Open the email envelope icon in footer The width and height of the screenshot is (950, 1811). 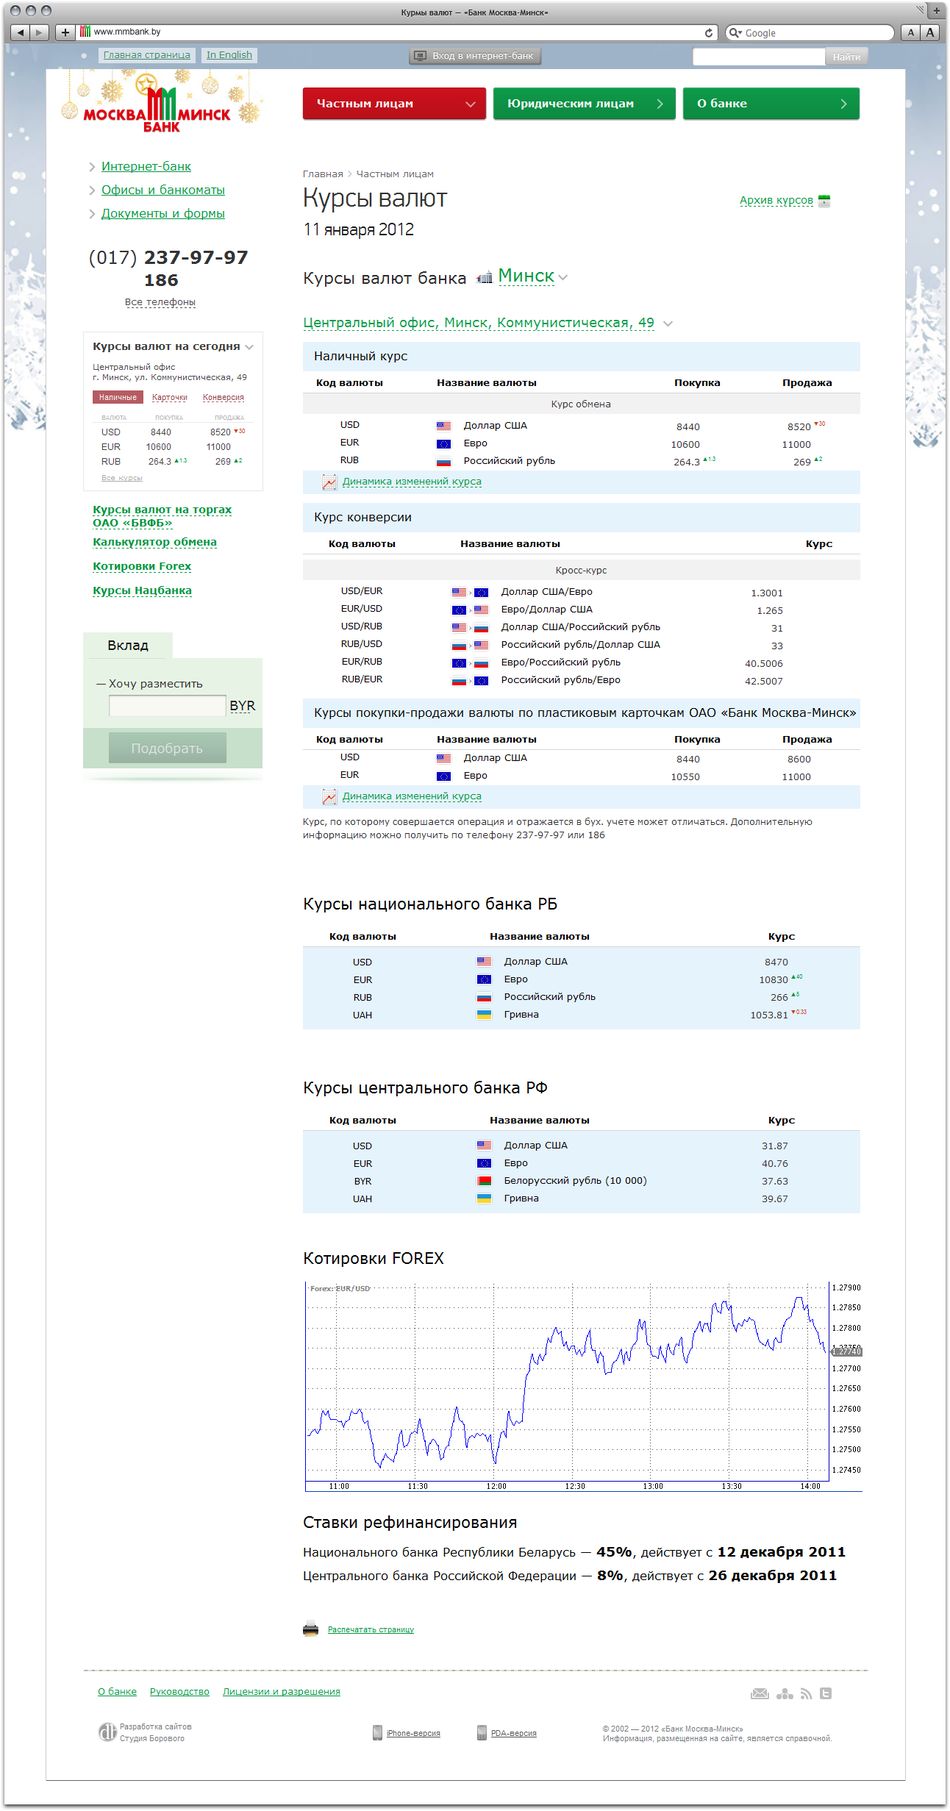click(x=760, y=1693)
